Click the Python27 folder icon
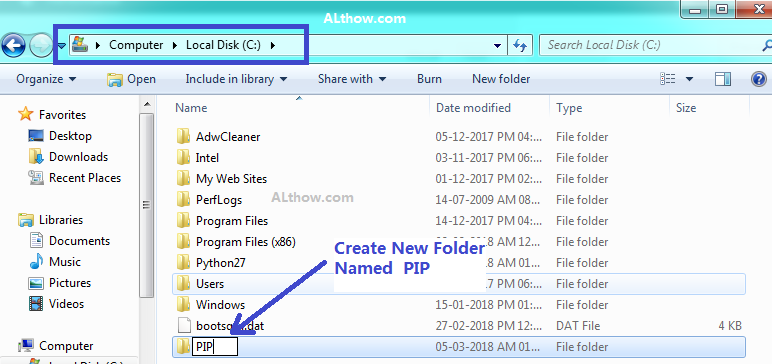Screen dimensions: 772x364 click(183, 263)
